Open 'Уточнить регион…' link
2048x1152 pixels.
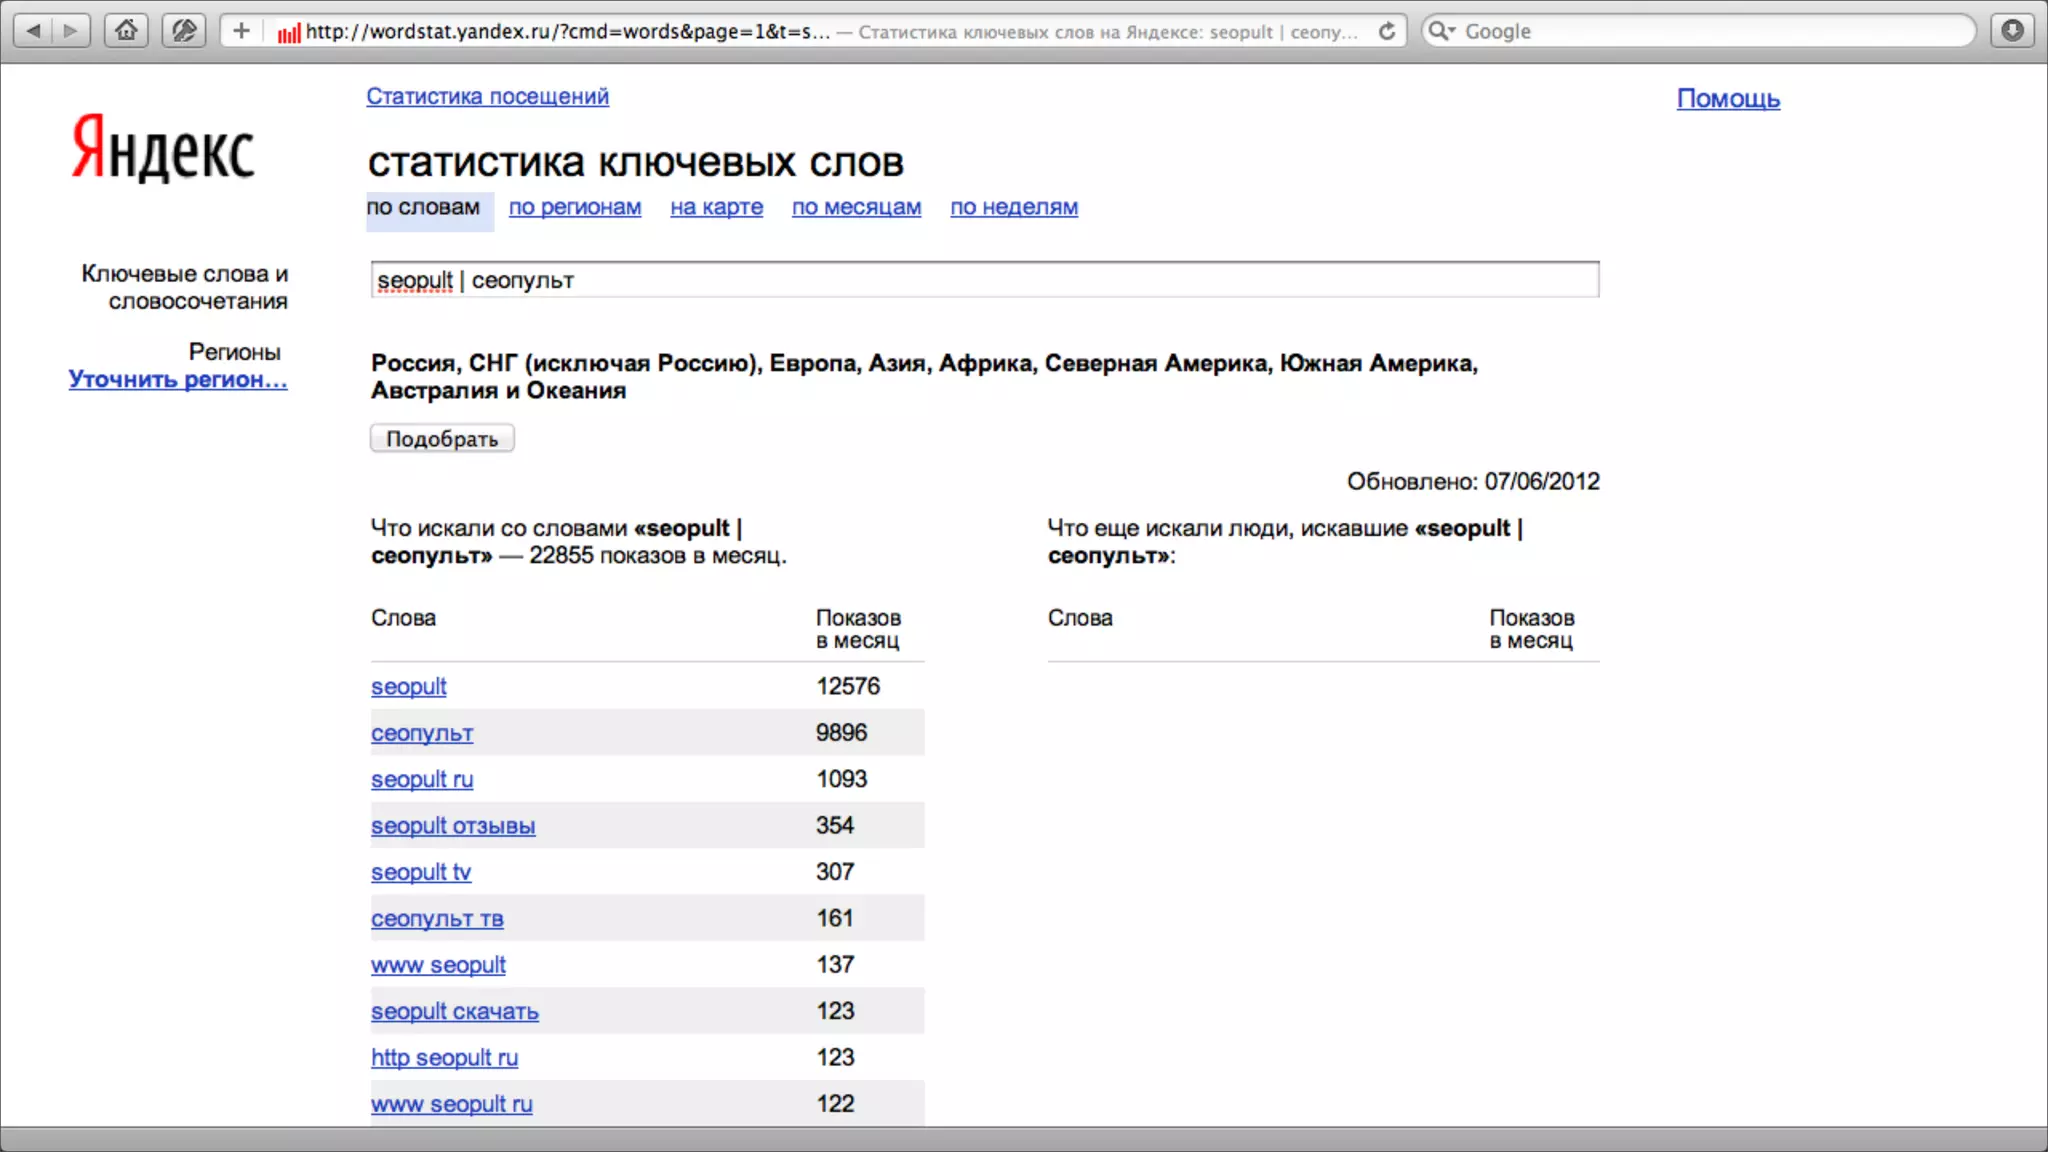pyautogui.click(x=178, y=380)
